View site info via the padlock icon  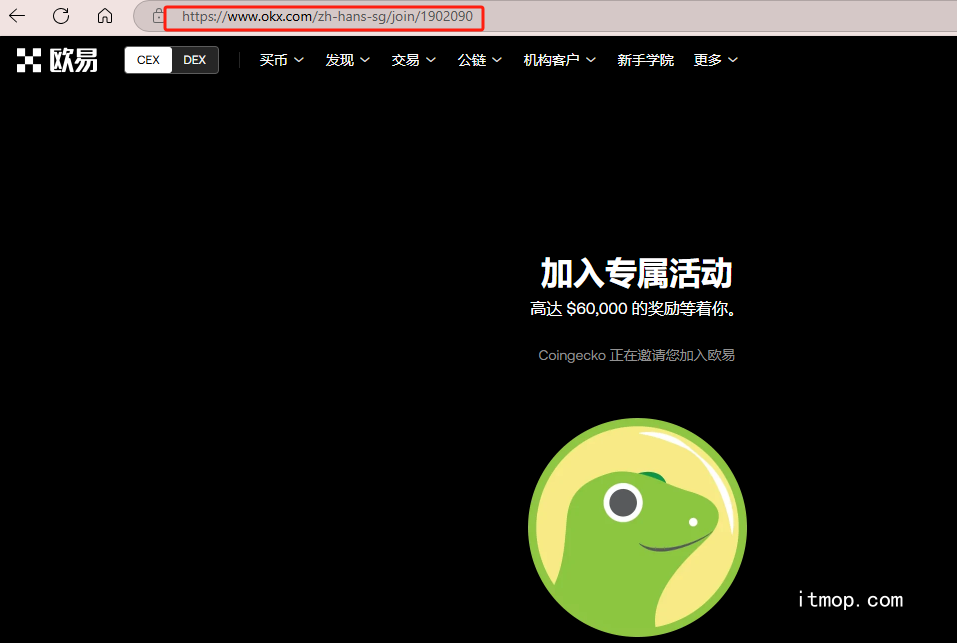click(158, 16)
